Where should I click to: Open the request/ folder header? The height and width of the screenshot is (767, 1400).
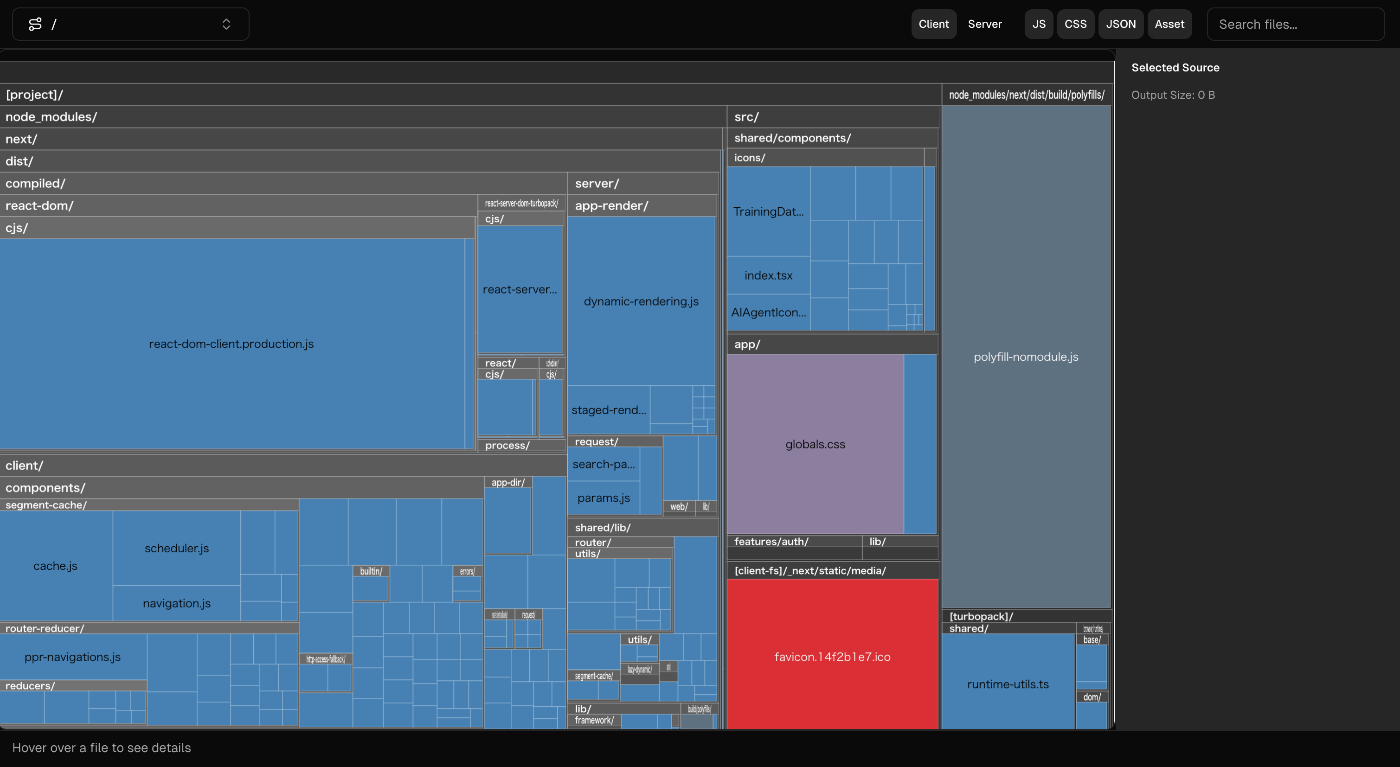(x=615, y=441)
